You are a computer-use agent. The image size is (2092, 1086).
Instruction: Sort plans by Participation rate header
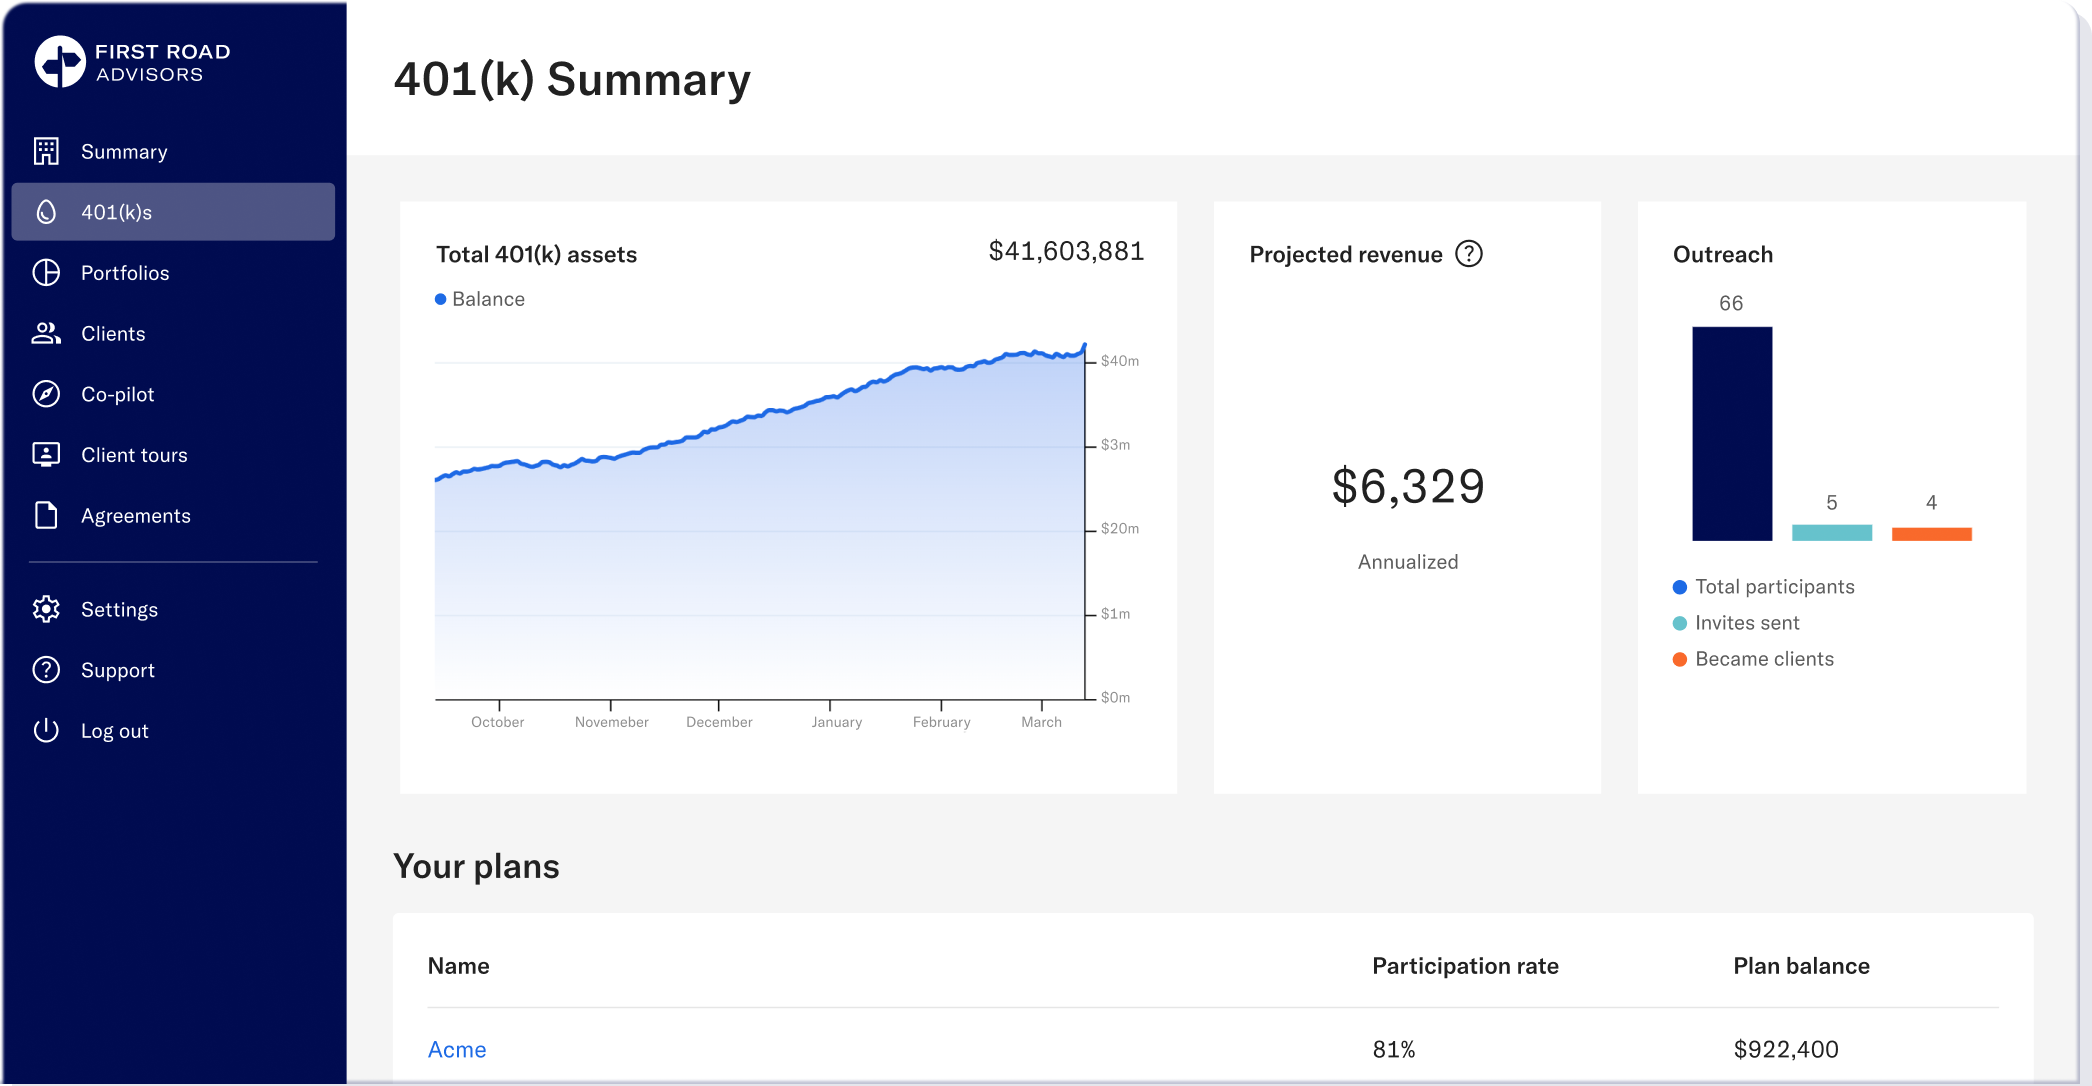1465,966
